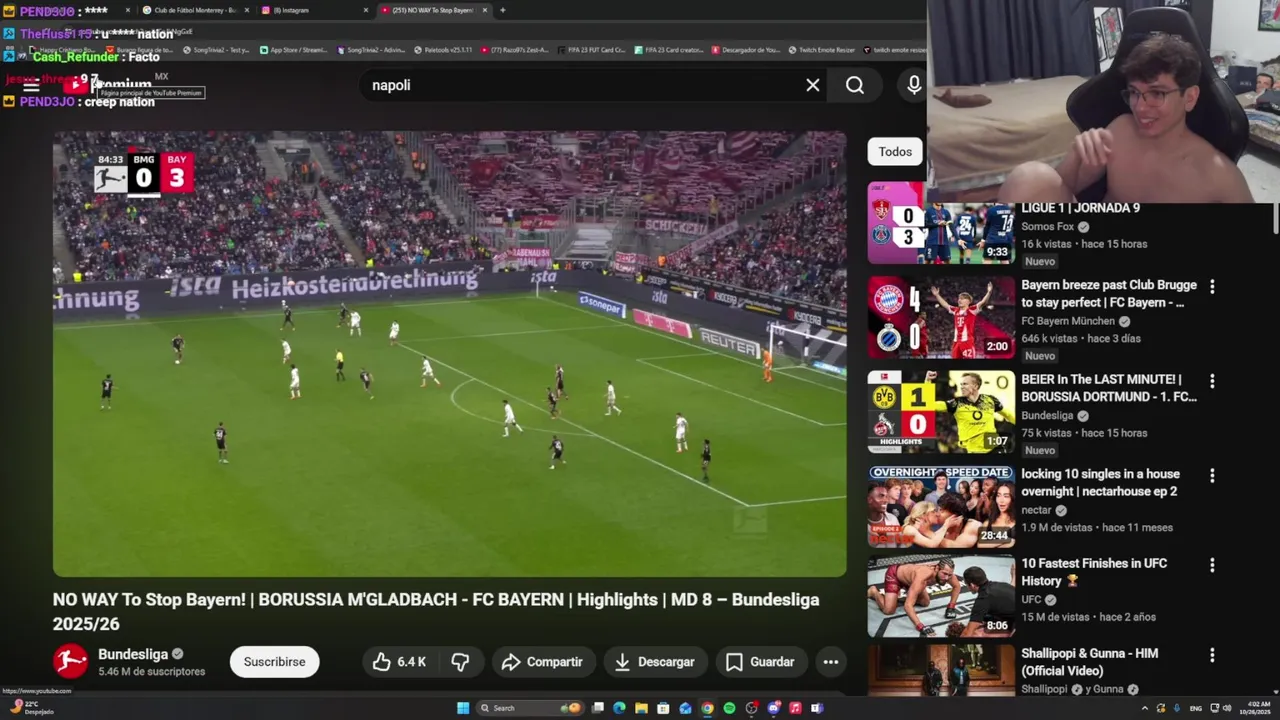Open Discord from the taskbar
This screenshot has height=720, width=1280.
tap(773, 708)
